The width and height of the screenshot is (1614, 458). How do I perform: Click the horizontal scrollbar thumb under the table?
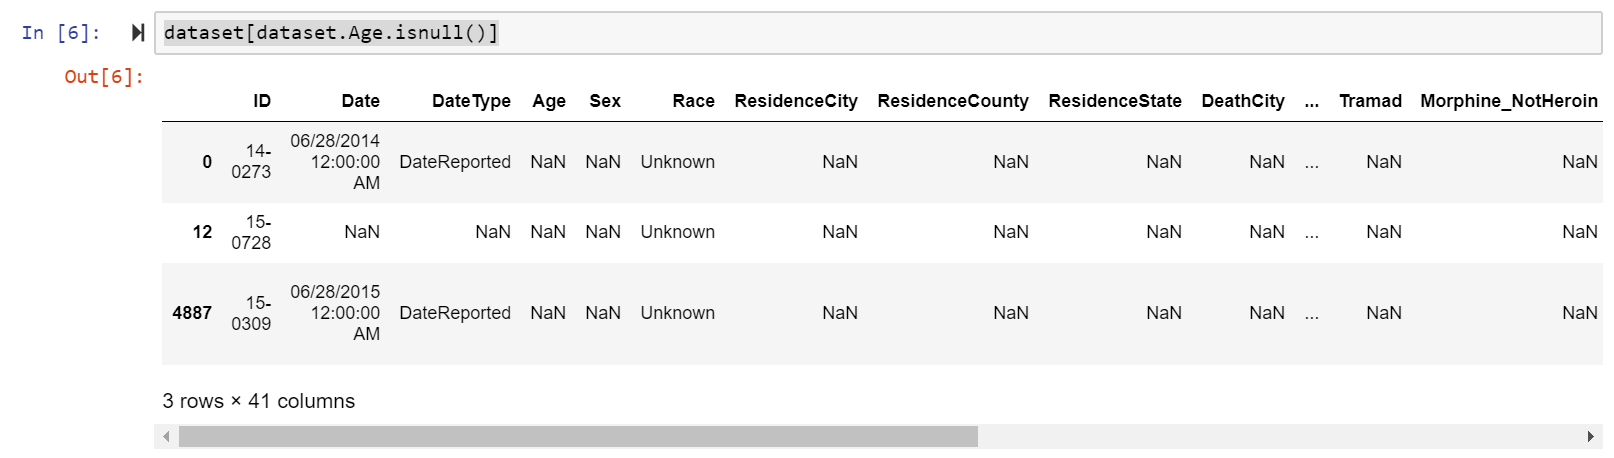tap(578, 437)
